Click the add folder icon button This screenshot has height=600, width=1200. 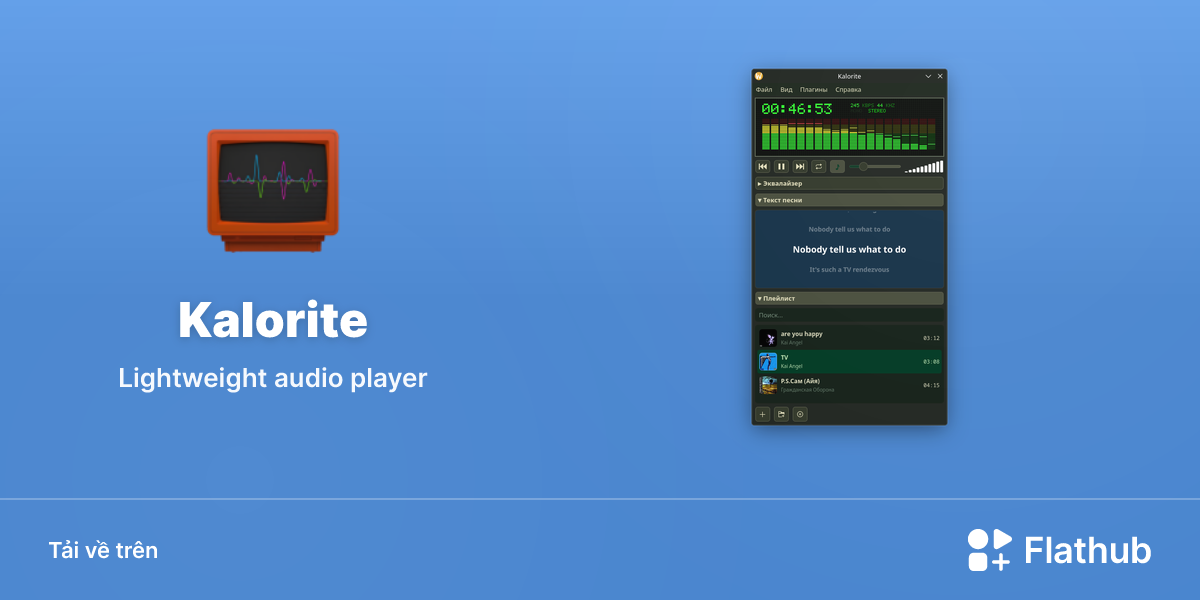coord(781,414)
